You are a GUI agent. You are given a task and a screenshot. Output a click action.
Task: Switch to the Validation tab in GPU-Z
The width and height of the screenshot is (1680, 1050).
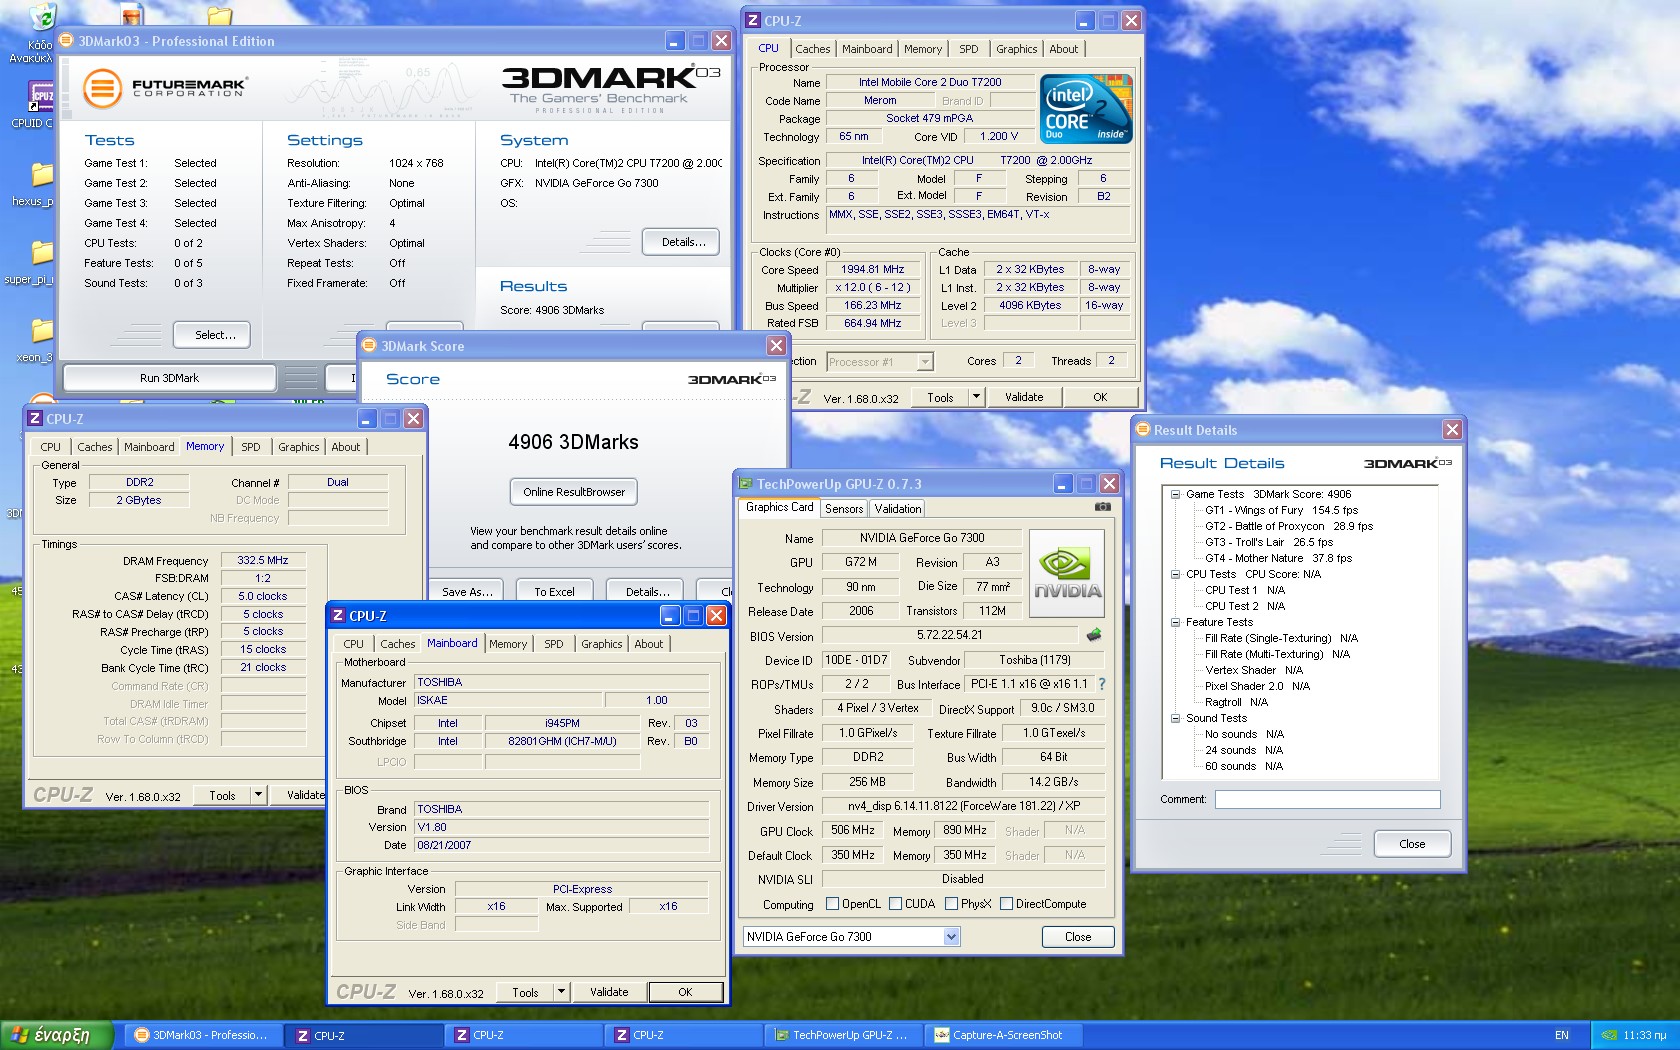(898, 509)
